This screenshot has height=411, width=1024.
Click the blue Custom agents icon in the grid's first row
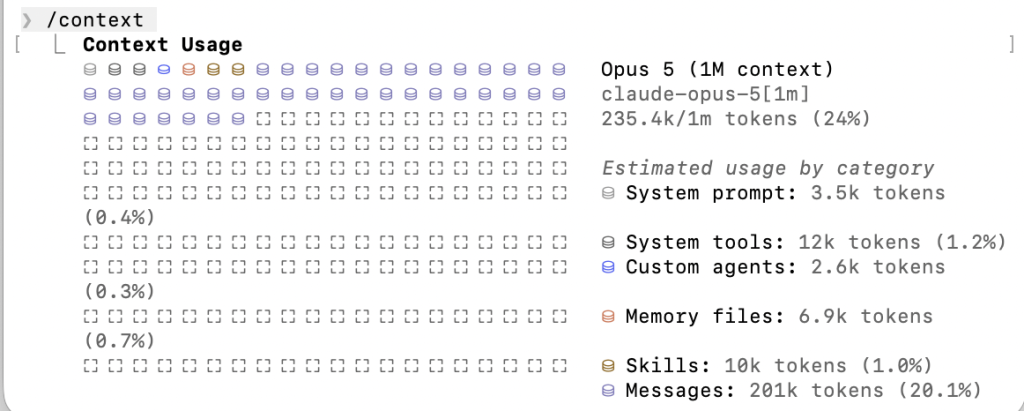pos(164,69)
